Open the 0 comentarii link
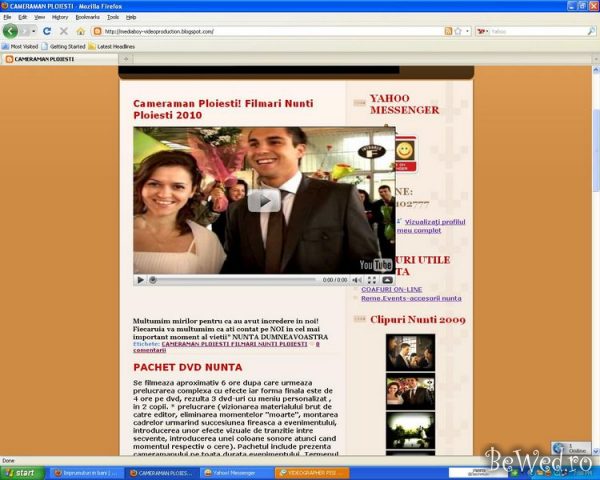 tap(226, 347)
